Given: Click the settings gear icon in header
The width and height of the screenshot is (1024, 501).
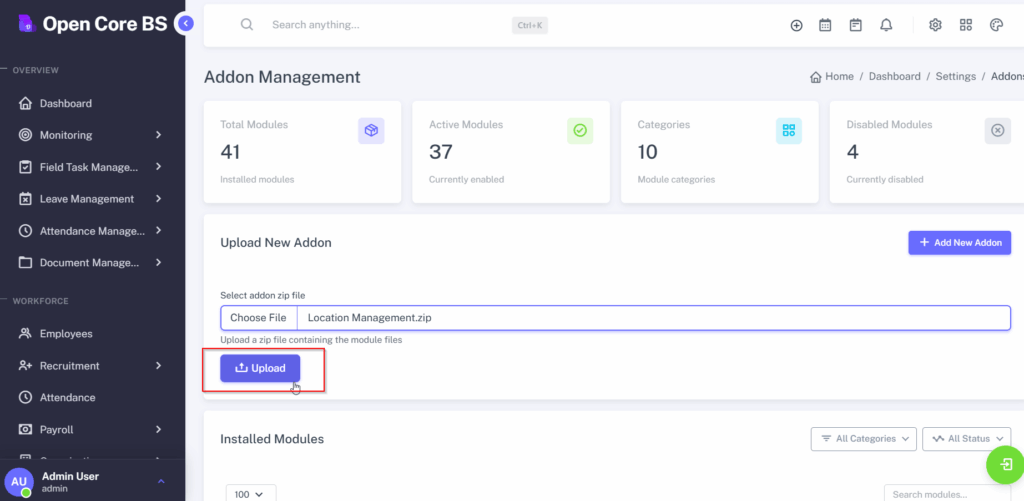Looking at the screenshot, I should pos(935,25).
